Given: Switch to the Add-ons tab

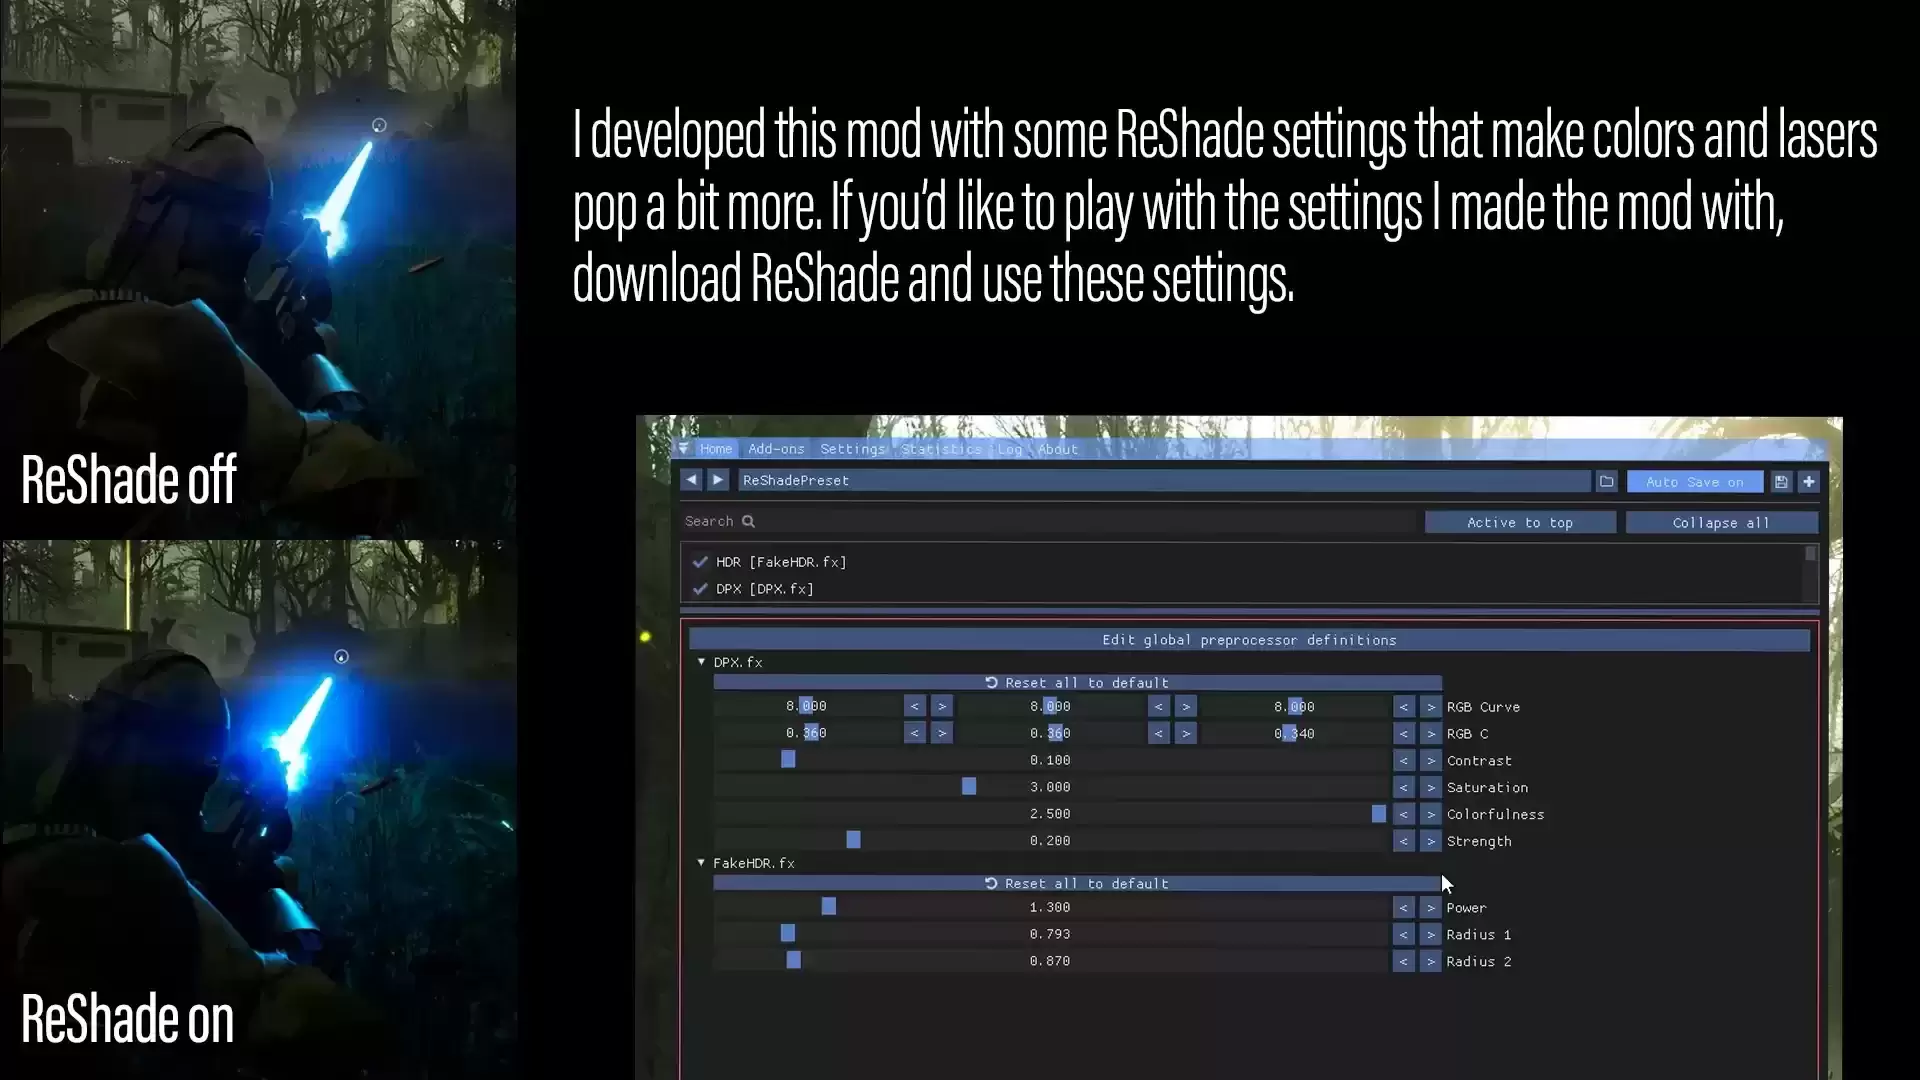Looking at the screenshot, I should (x=776, y=449).
